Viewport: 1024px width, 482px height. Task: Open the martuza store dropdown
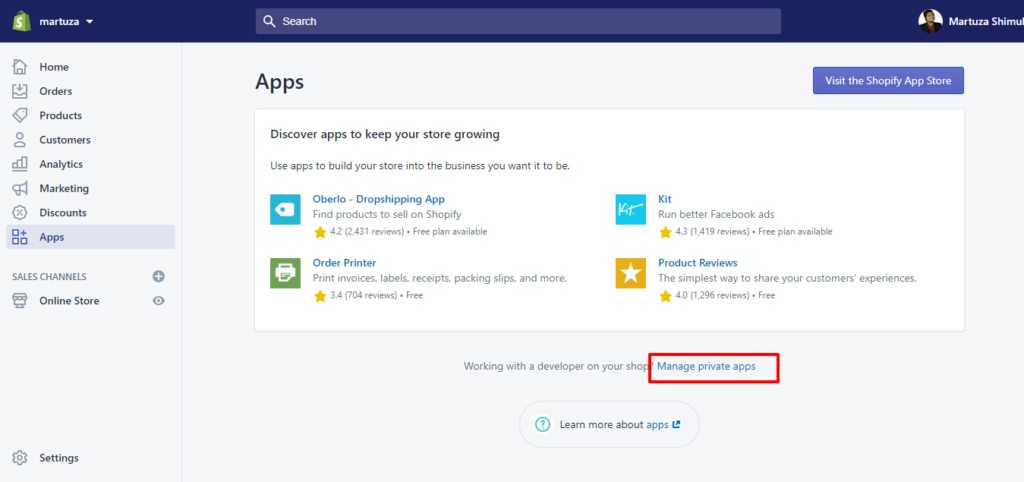(66, 22)
